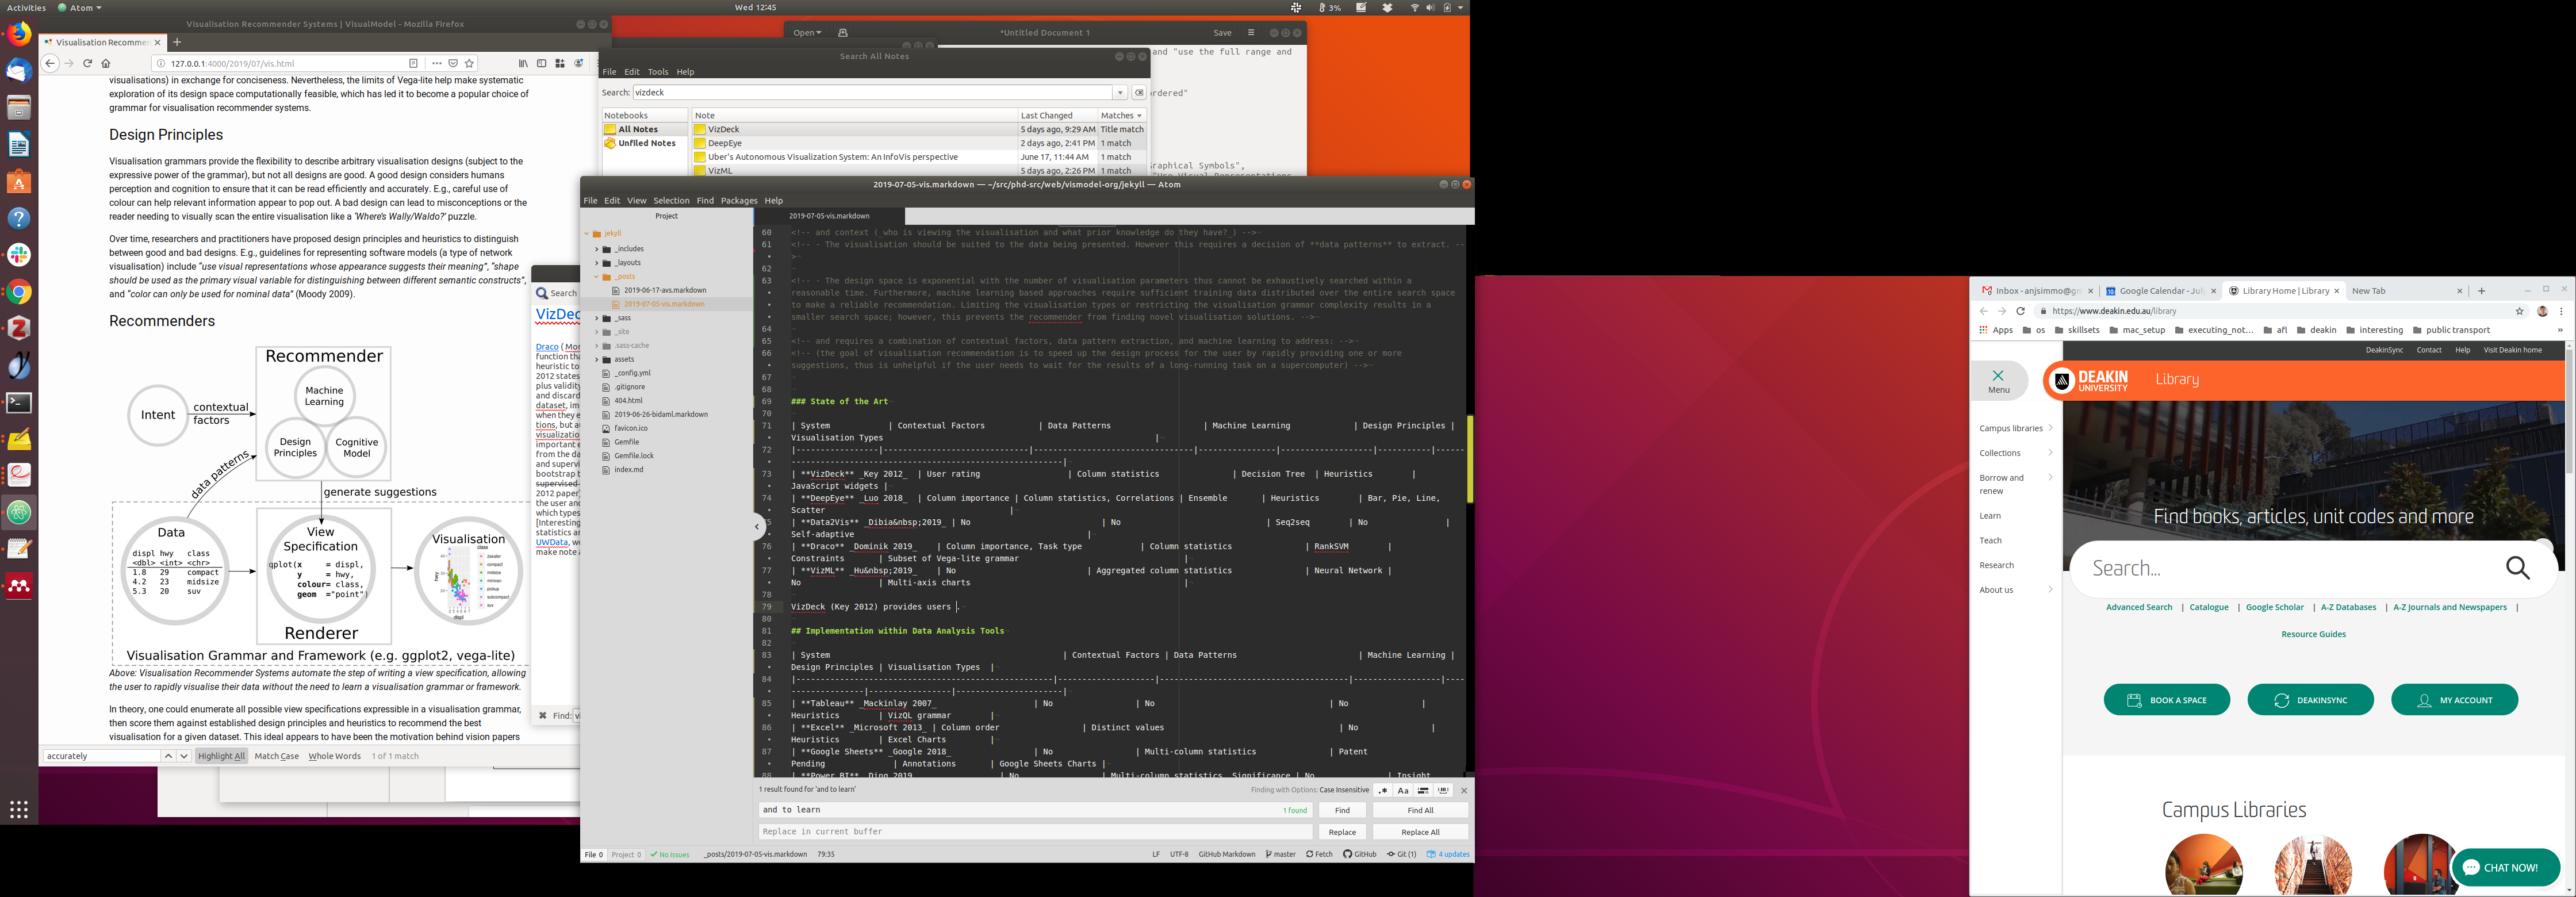Image resolution: width=2576 pixels, height=897 pixels.
Task: Bookmark this page with star icon
Action: pyautogui.click(x=469, y=63)
